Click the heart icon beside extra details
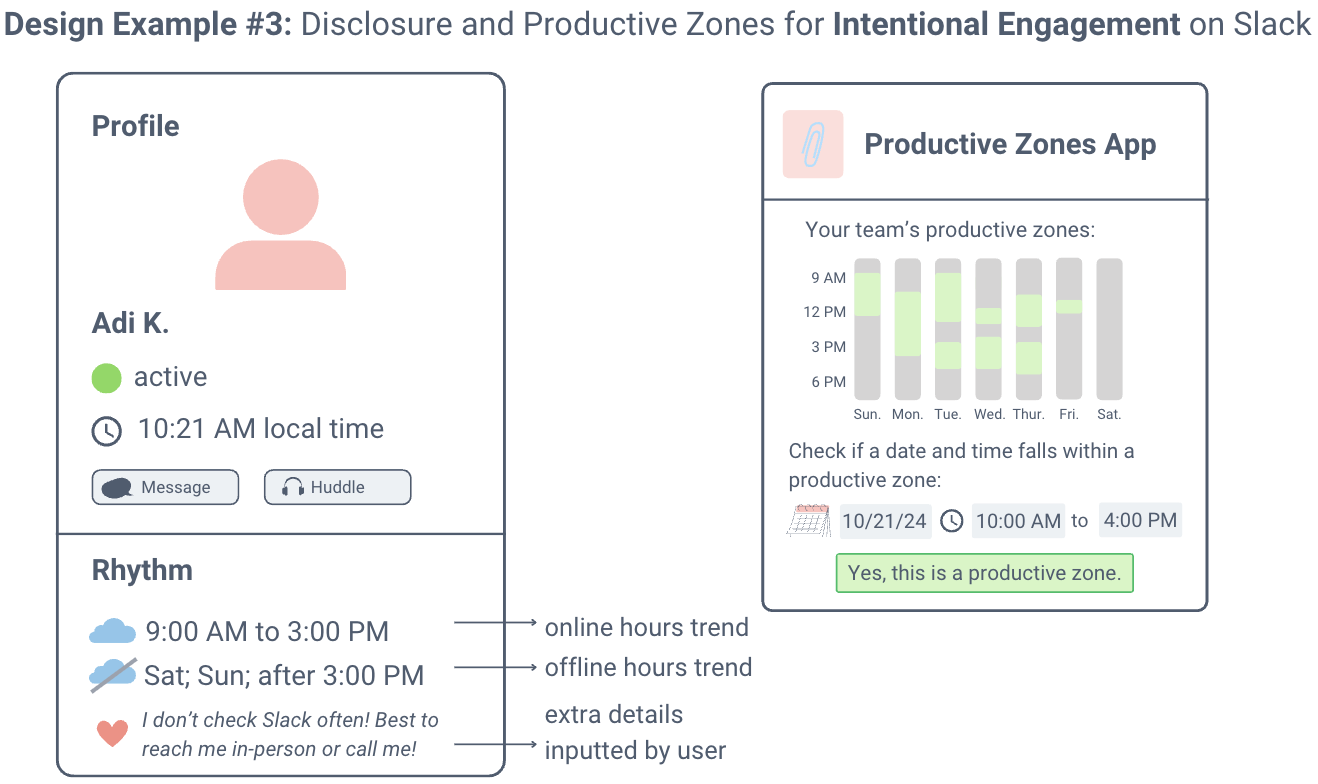The width and height of the screenshot is (1318, 784). point(112,733)
